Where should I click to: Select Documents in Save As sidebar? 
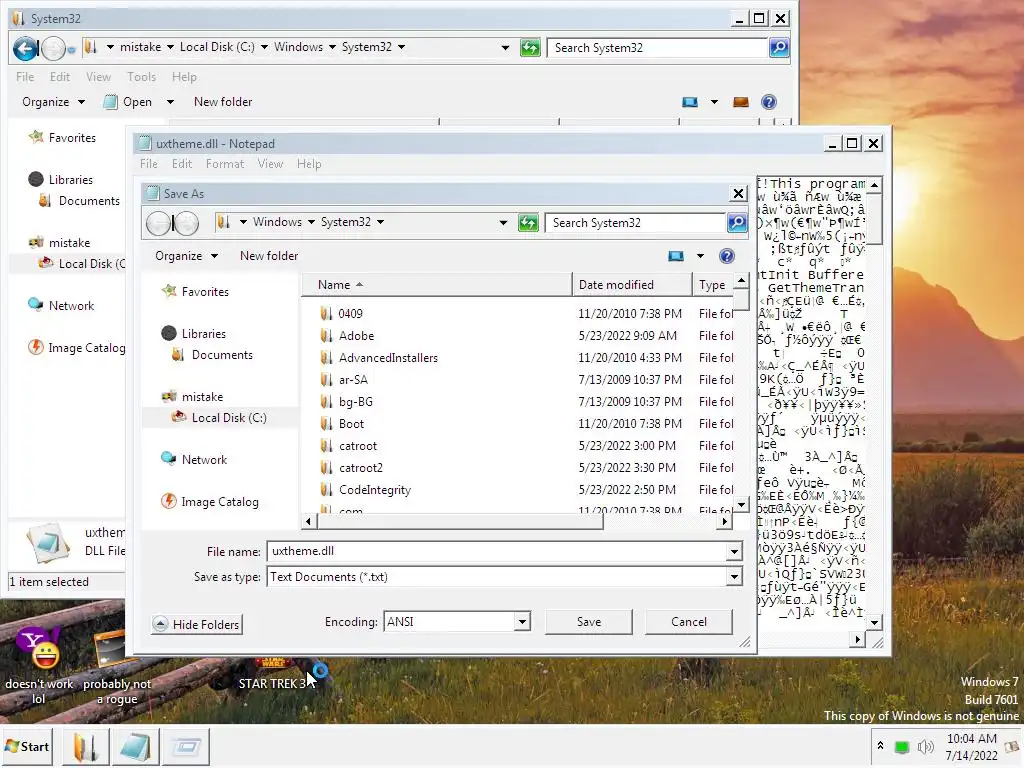pyautogui.click(x=222, y=355)
